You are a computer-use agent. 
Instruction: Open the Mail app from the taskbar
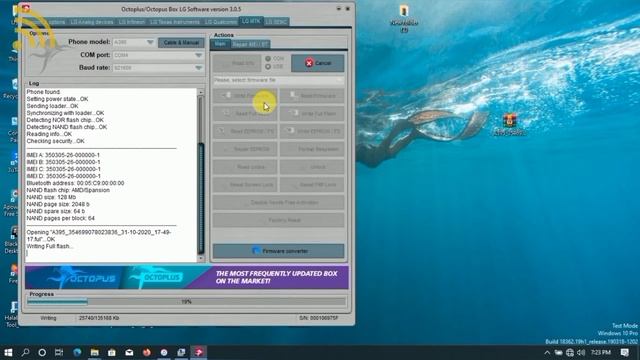tap(129, 352)
